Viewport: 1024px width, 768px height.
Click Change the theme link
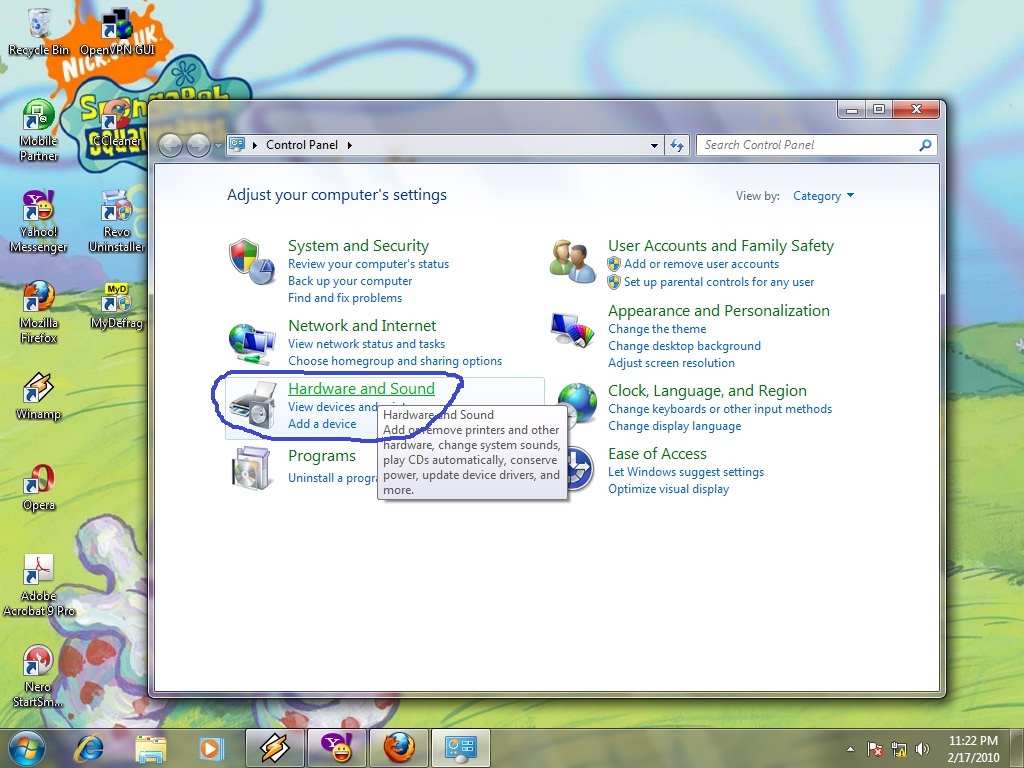pyautogui.click(x=657, y=329)
